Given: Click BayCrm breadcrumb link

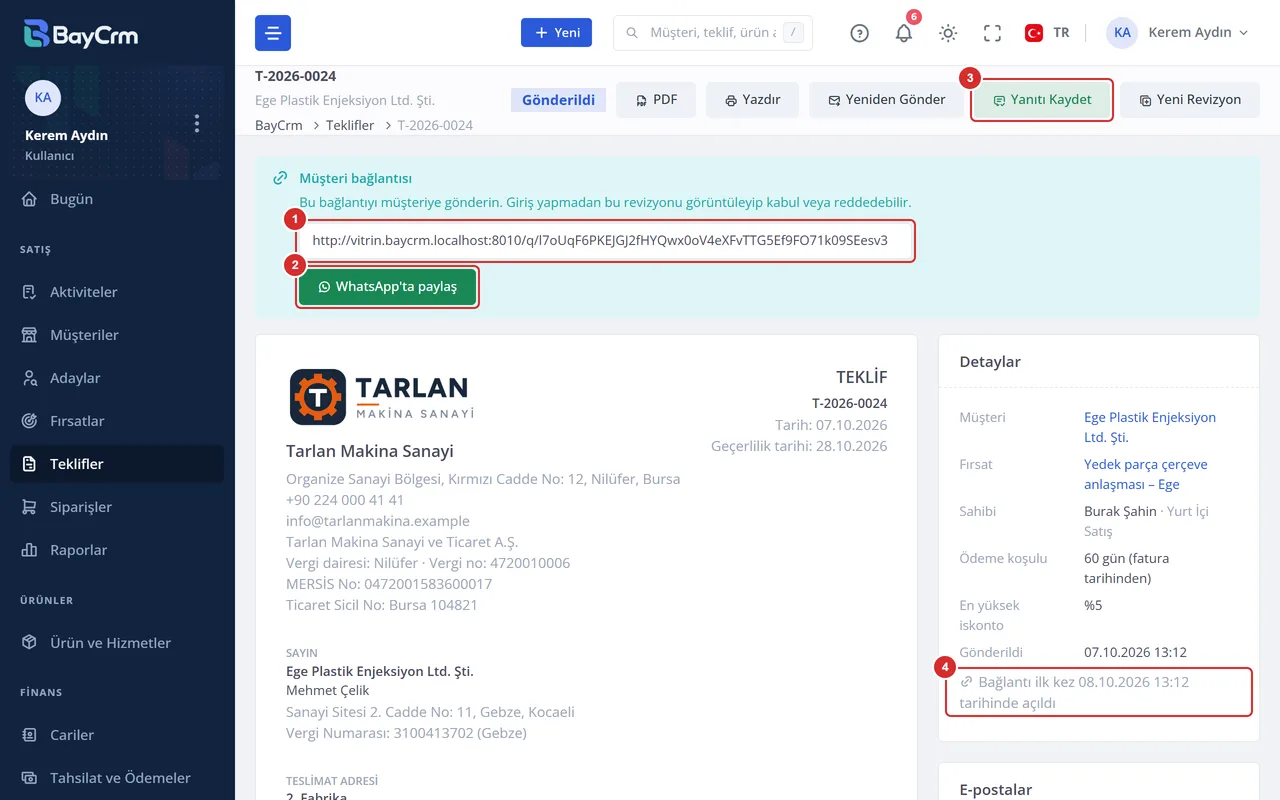Looking at the screenshot, I should pos(279,125).
